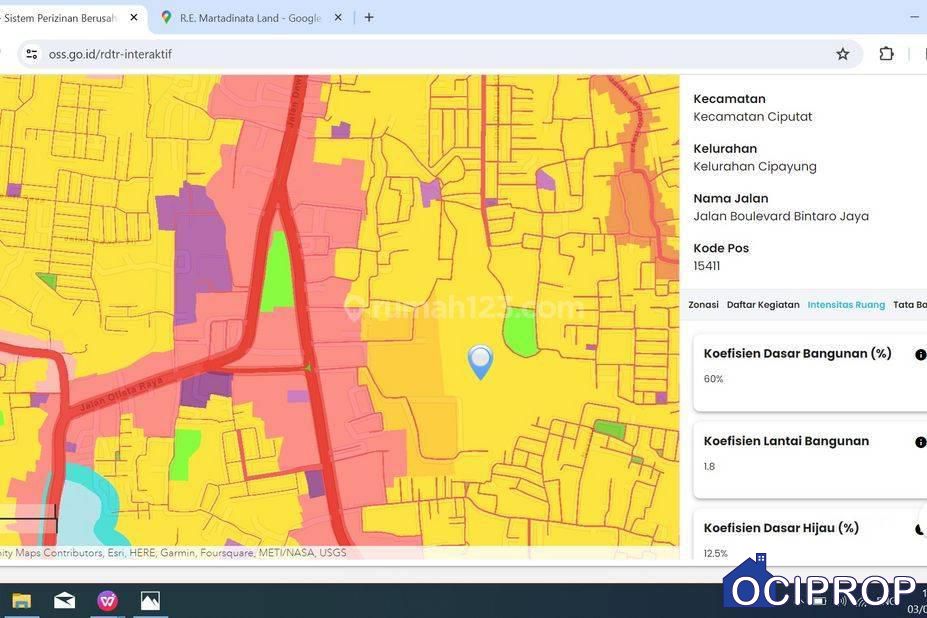Close the R.E. Martadinata Land tab
Viewport: 927px width, 618px height.
(x=338, y=18)
